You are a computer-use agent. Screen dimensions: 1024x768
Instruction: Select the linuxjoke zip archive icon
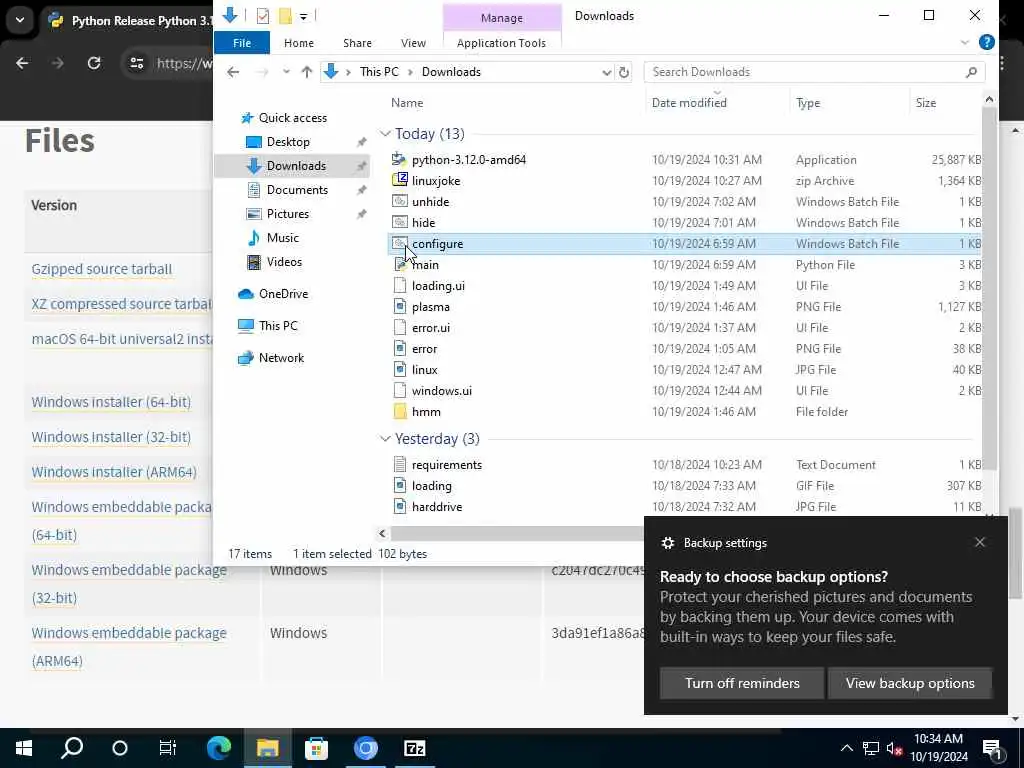click(399, 180)
